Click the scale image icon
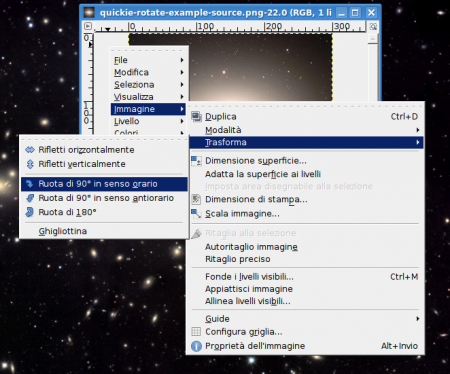 pos(196,213)
